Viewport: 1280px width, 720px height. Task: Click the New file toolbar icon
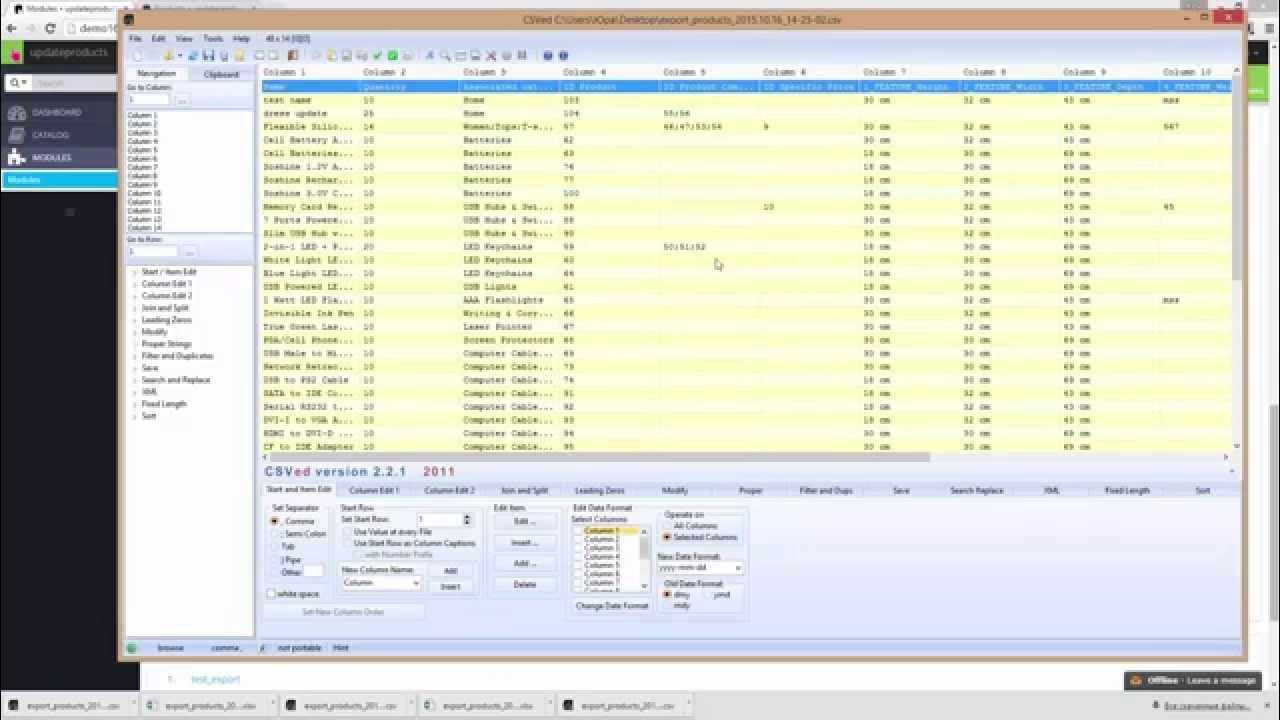(137, 55)
